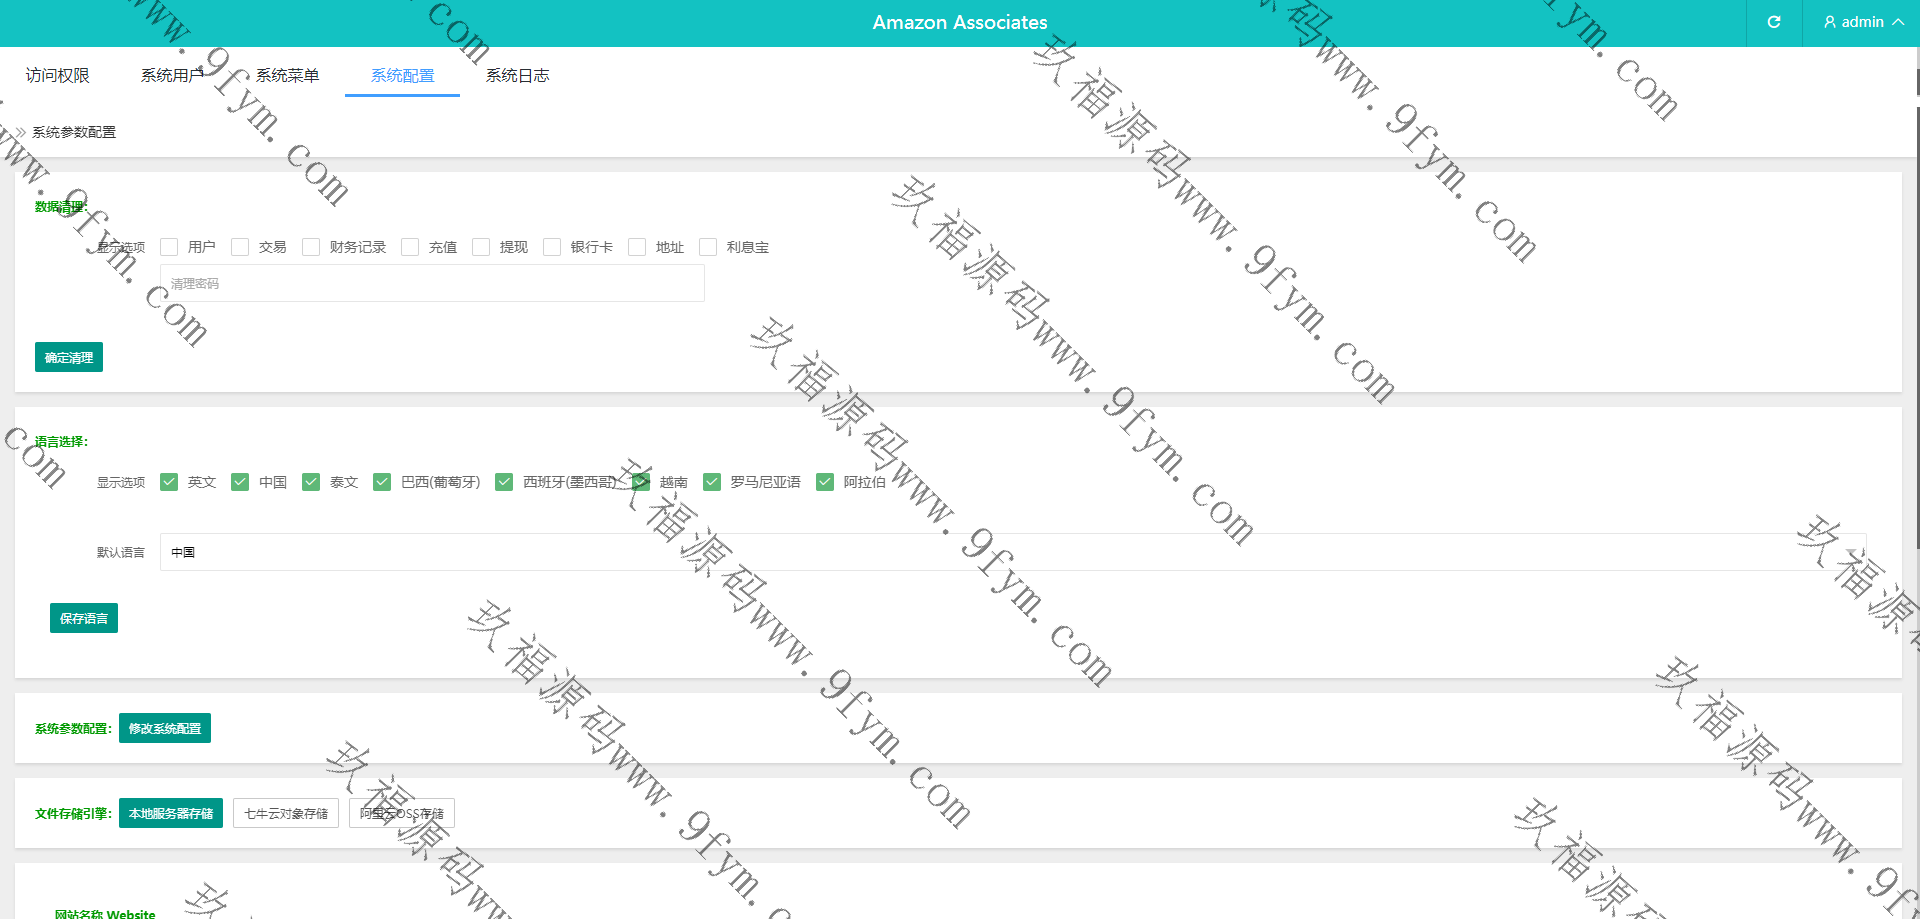
Task: Disable the 泰文 language option
Action: (311, 482)
